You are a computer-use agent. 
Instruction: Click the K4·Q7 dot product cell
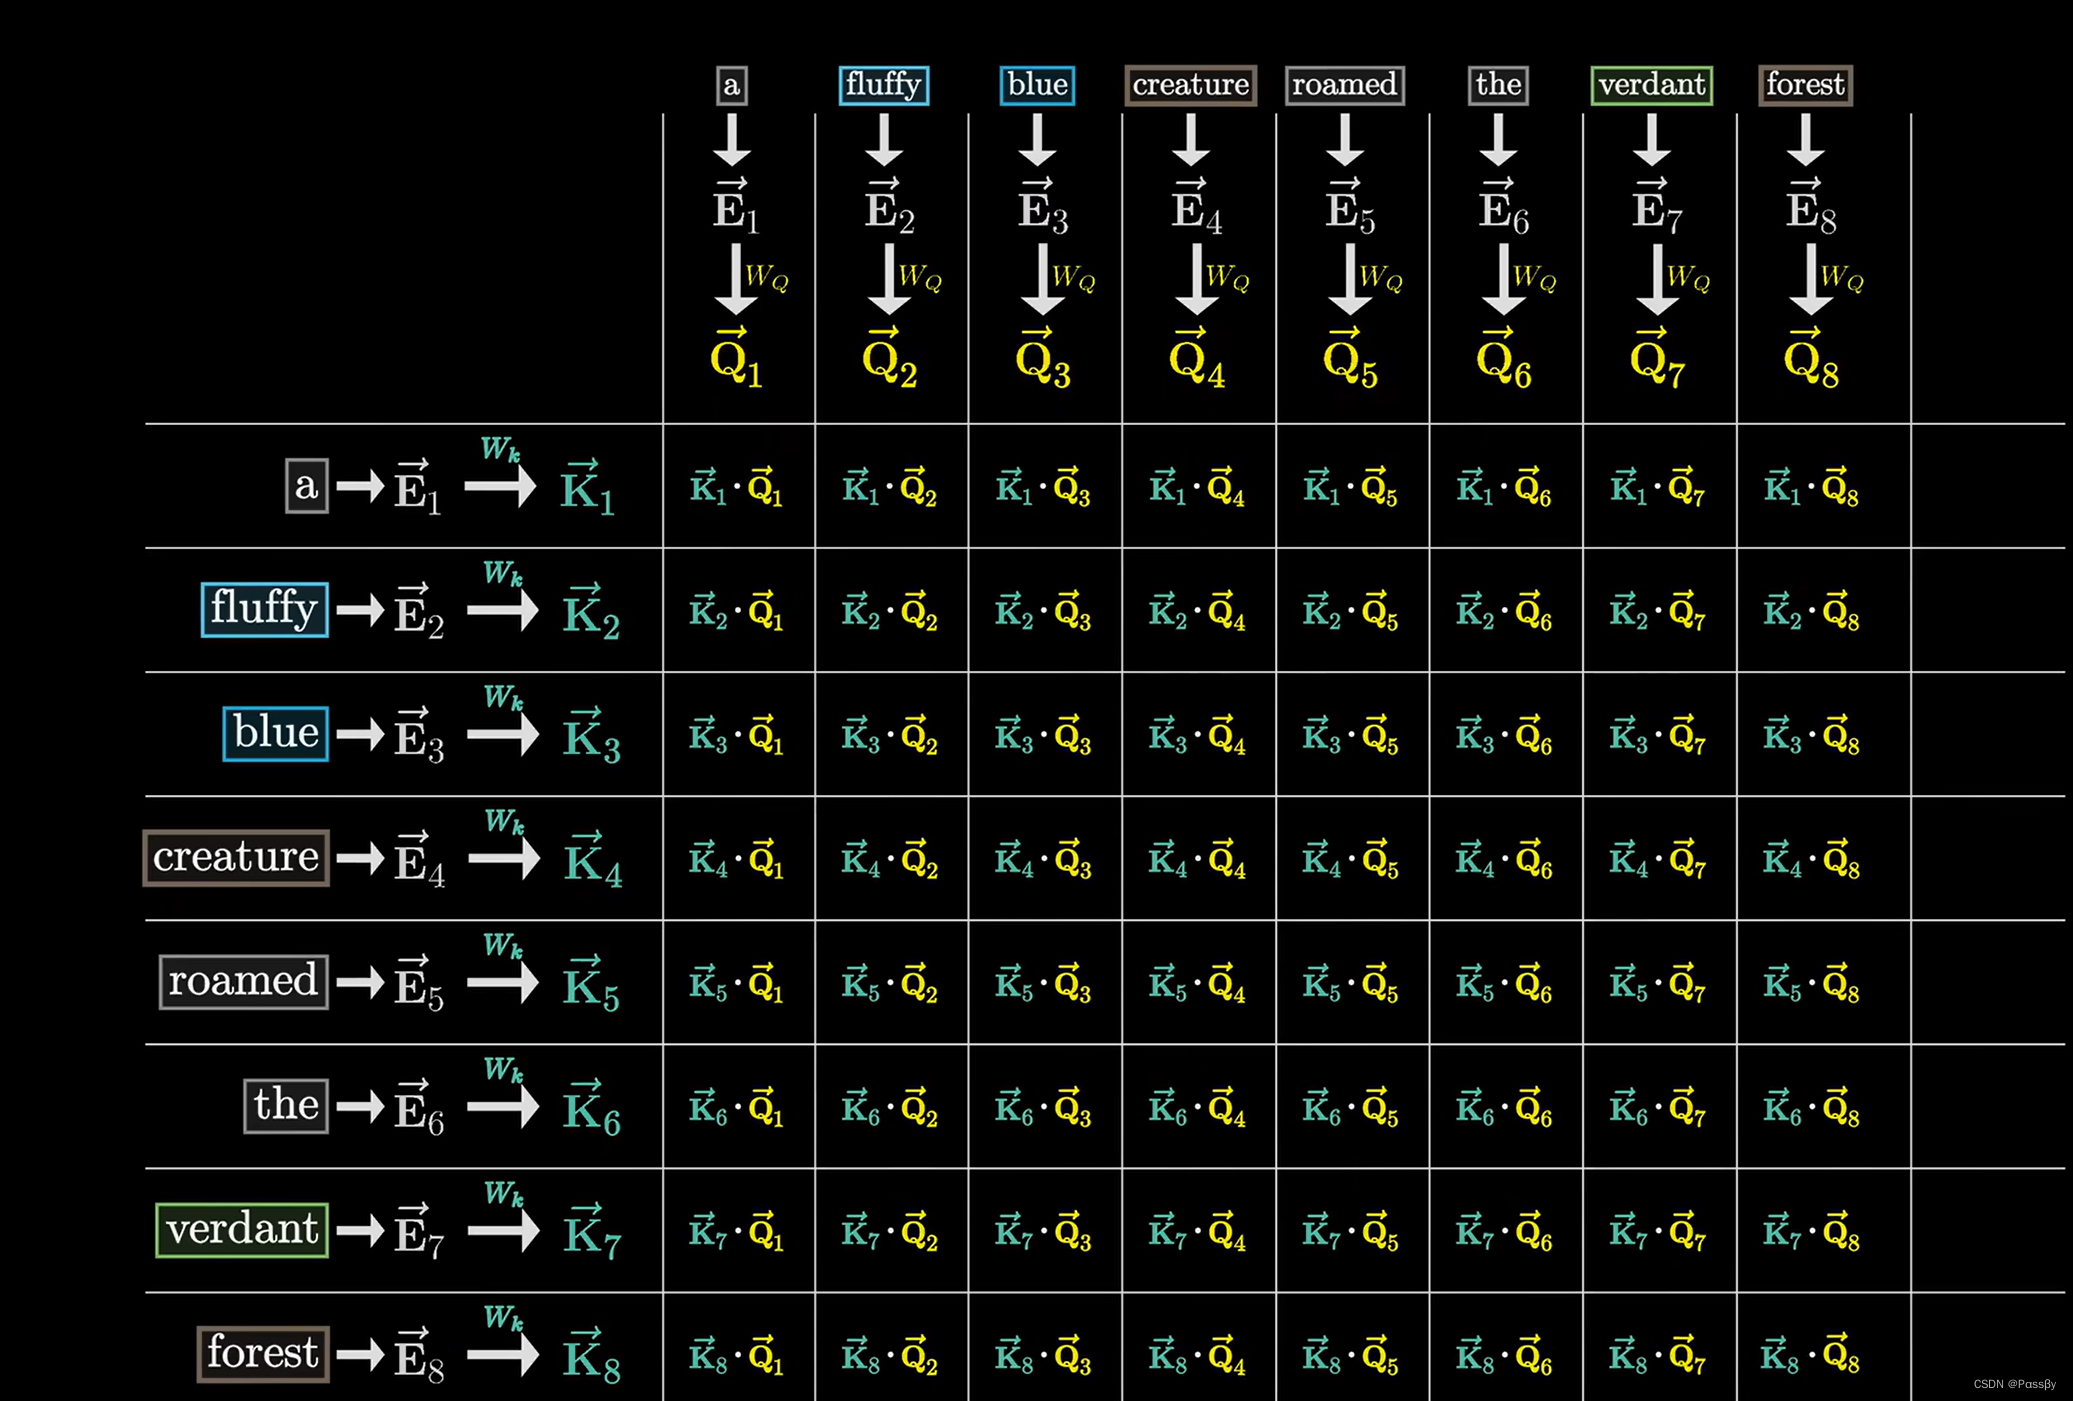pyautogui.click(x=1657, y=860)
